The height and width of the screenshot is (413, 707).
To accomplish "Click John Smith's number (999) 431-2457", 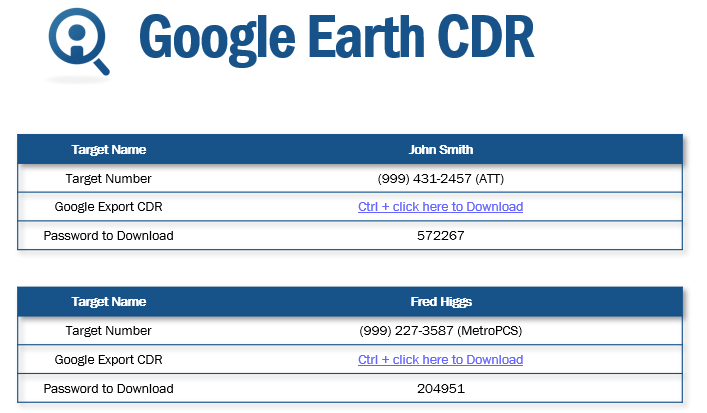I will pyautogui.click(x=424, y=179).
